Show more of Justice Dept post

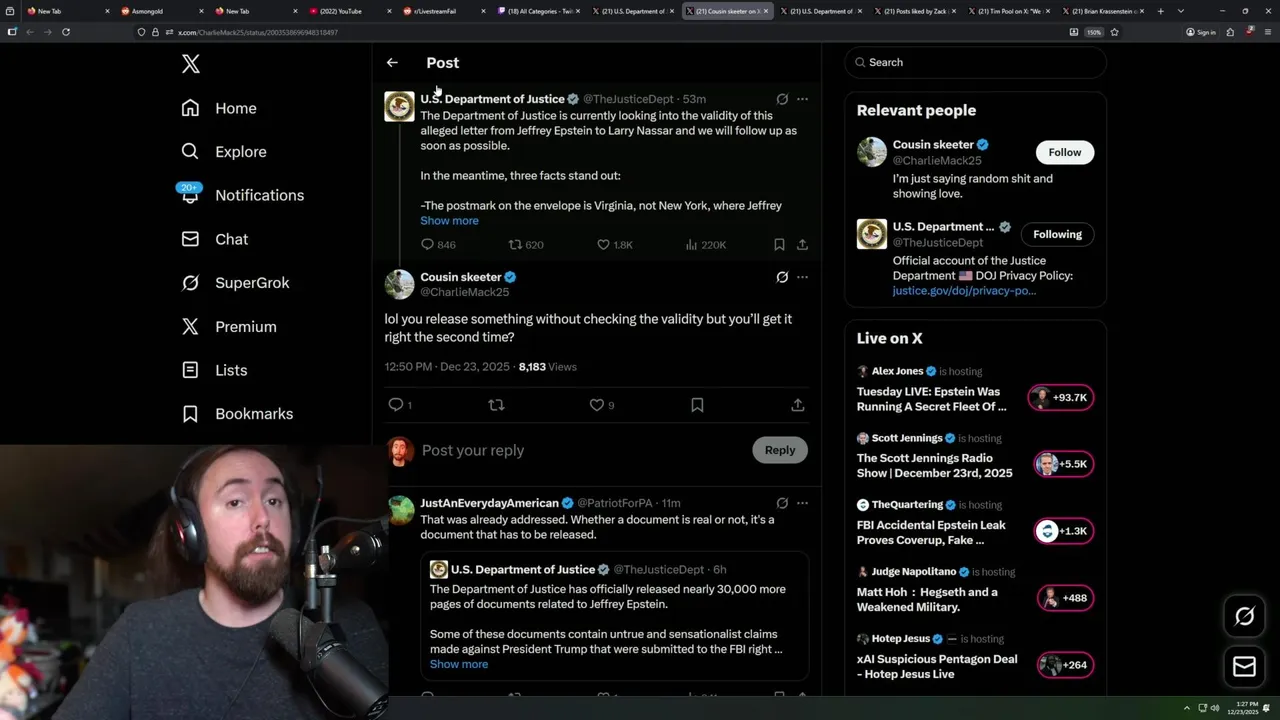[449, 220]
